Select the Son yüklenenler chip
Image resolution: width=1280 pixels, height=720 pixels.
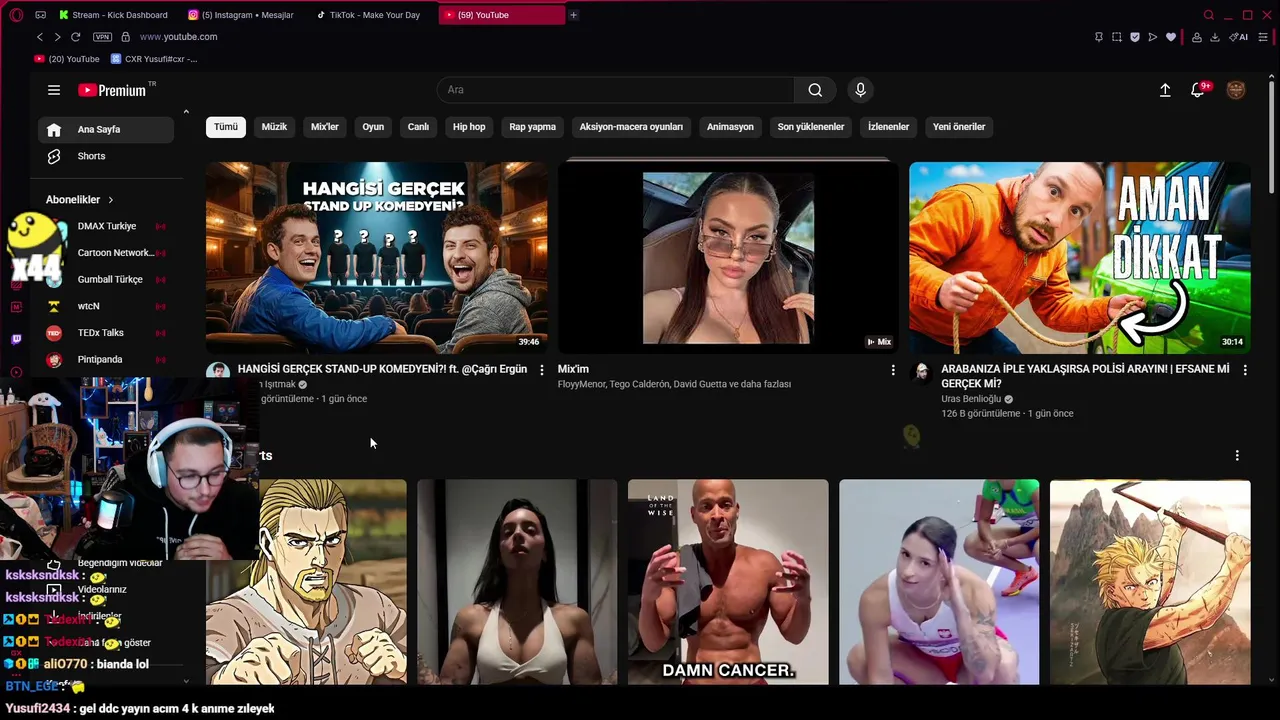[x=811, y=127]
